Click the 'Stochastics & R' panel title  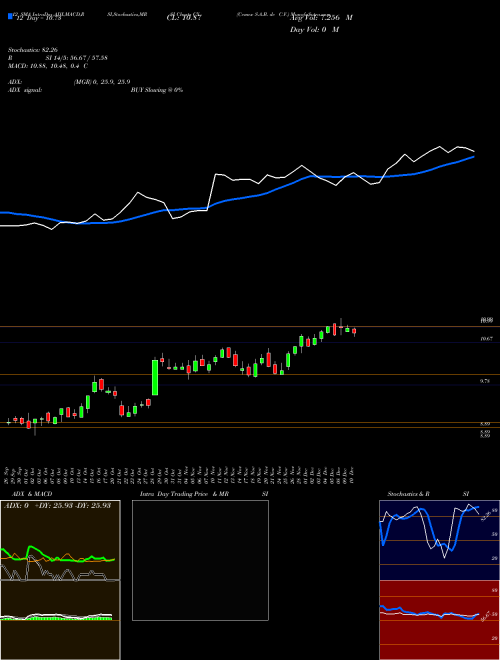[x=409, y=494]
